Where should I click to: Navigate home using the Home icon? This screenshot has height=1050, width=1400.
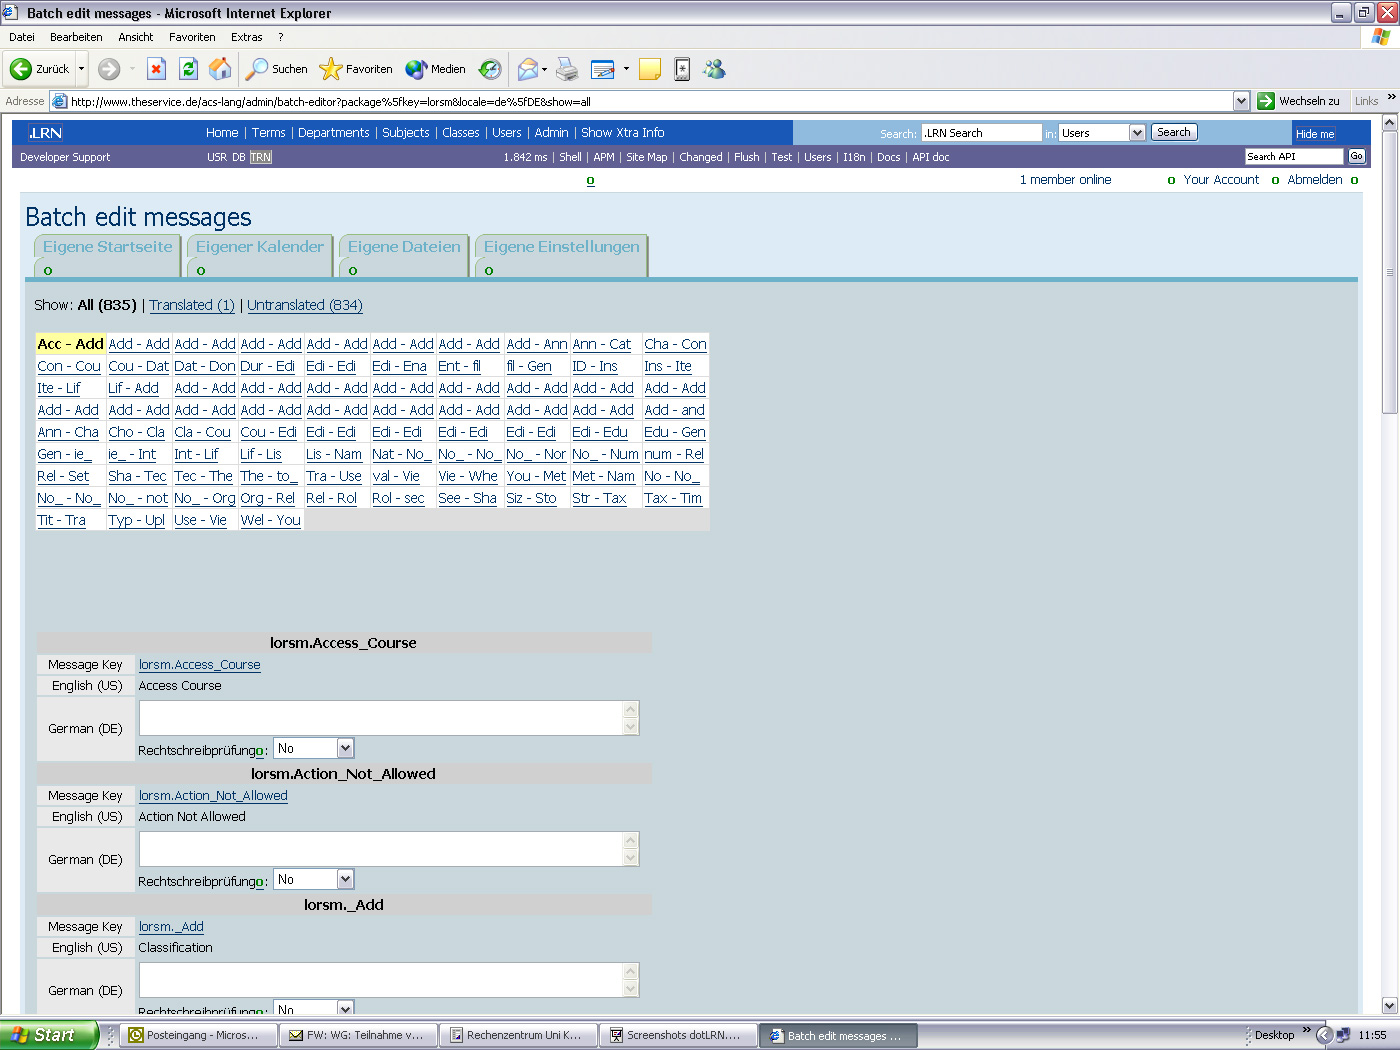pos(221,69)
